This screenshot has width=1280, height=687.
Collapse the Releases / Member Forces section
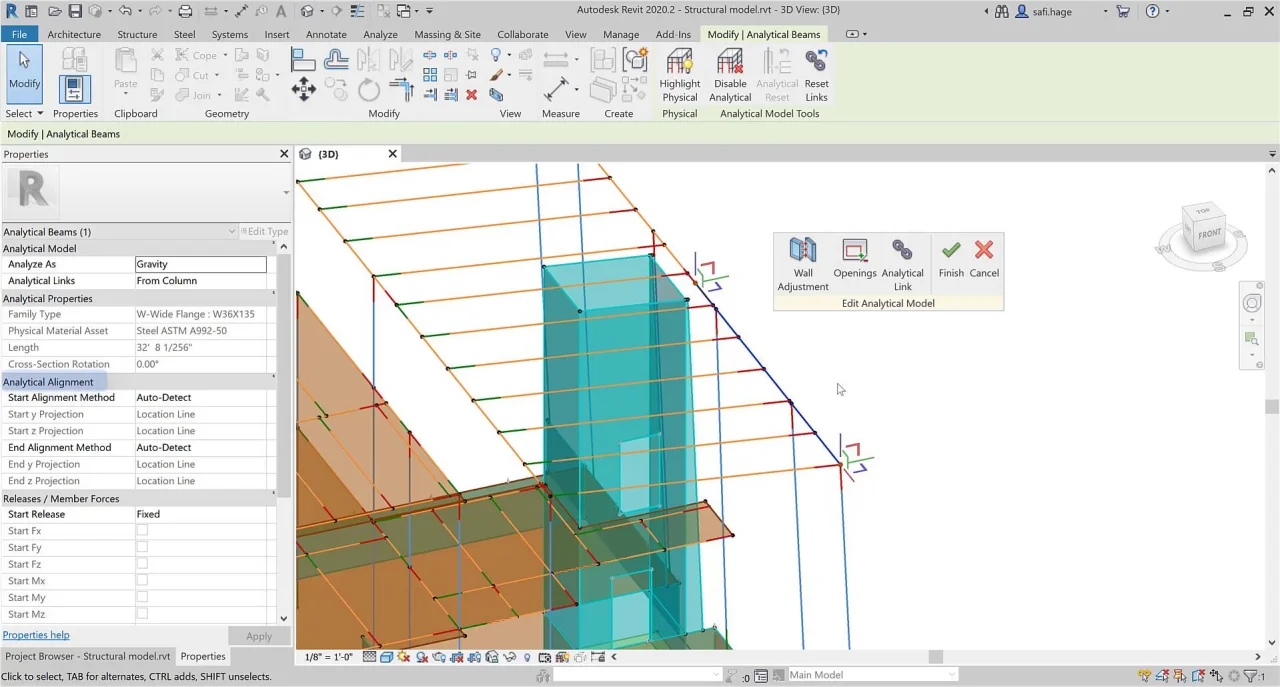click(x=274, y=495)
